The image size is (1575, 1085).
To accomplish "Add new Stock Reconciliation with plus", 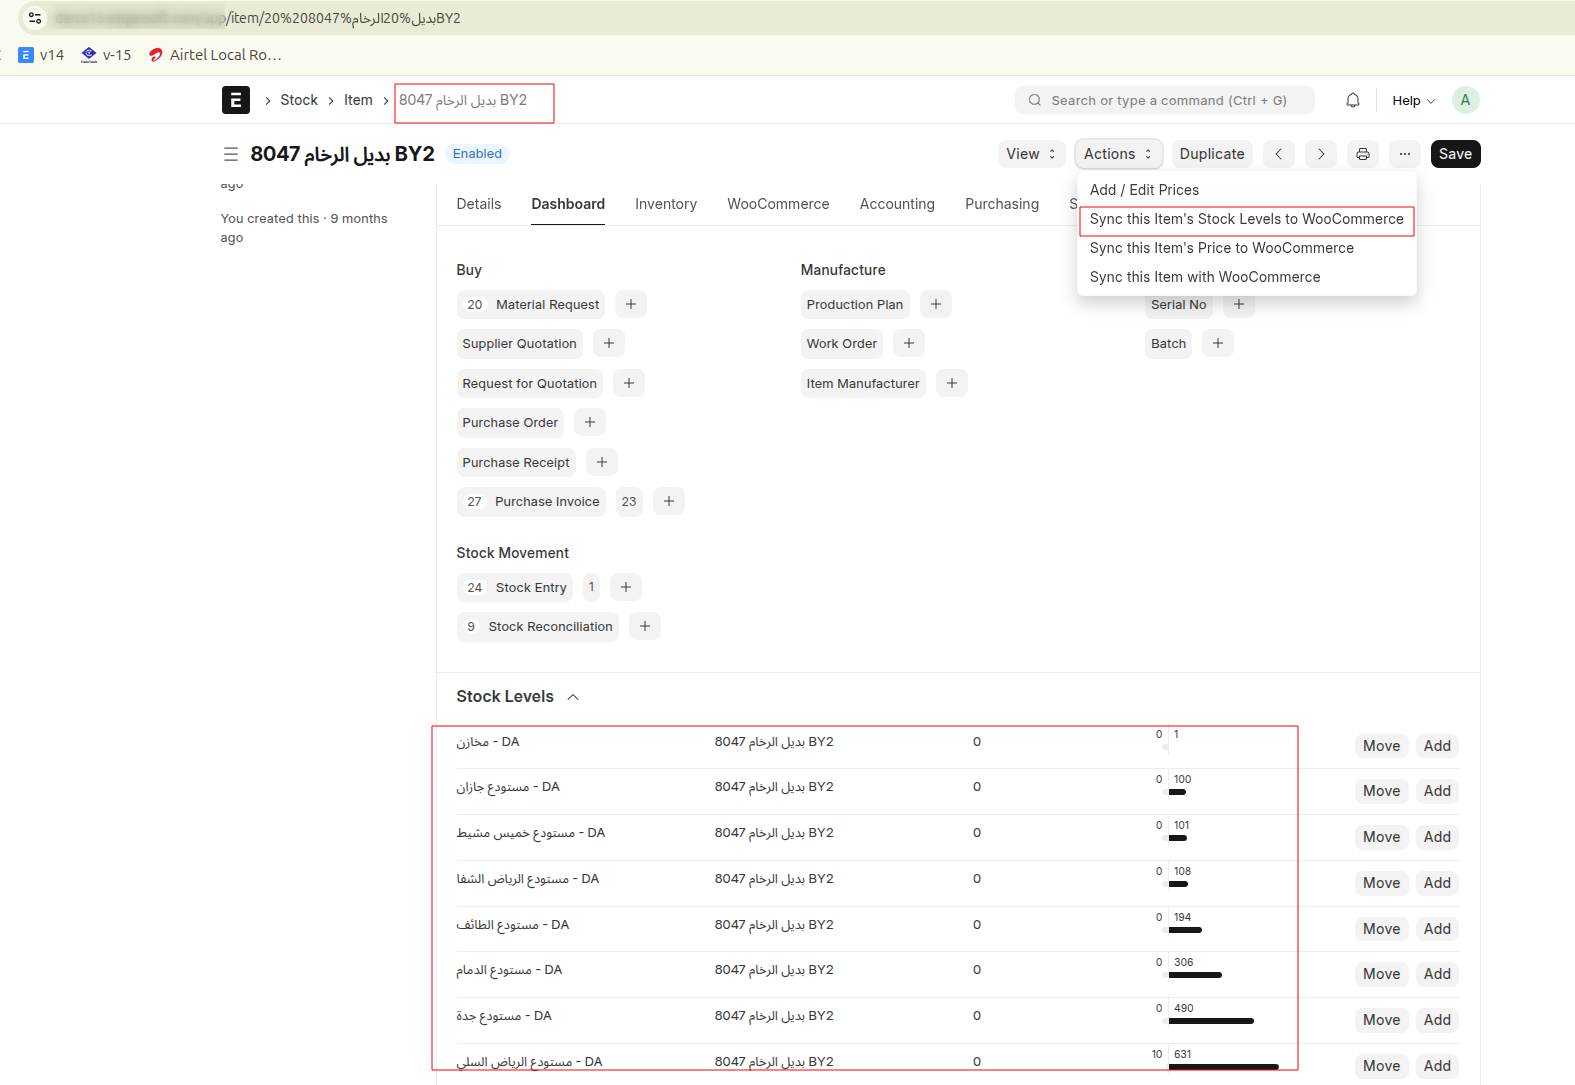I will pos(644,626).
